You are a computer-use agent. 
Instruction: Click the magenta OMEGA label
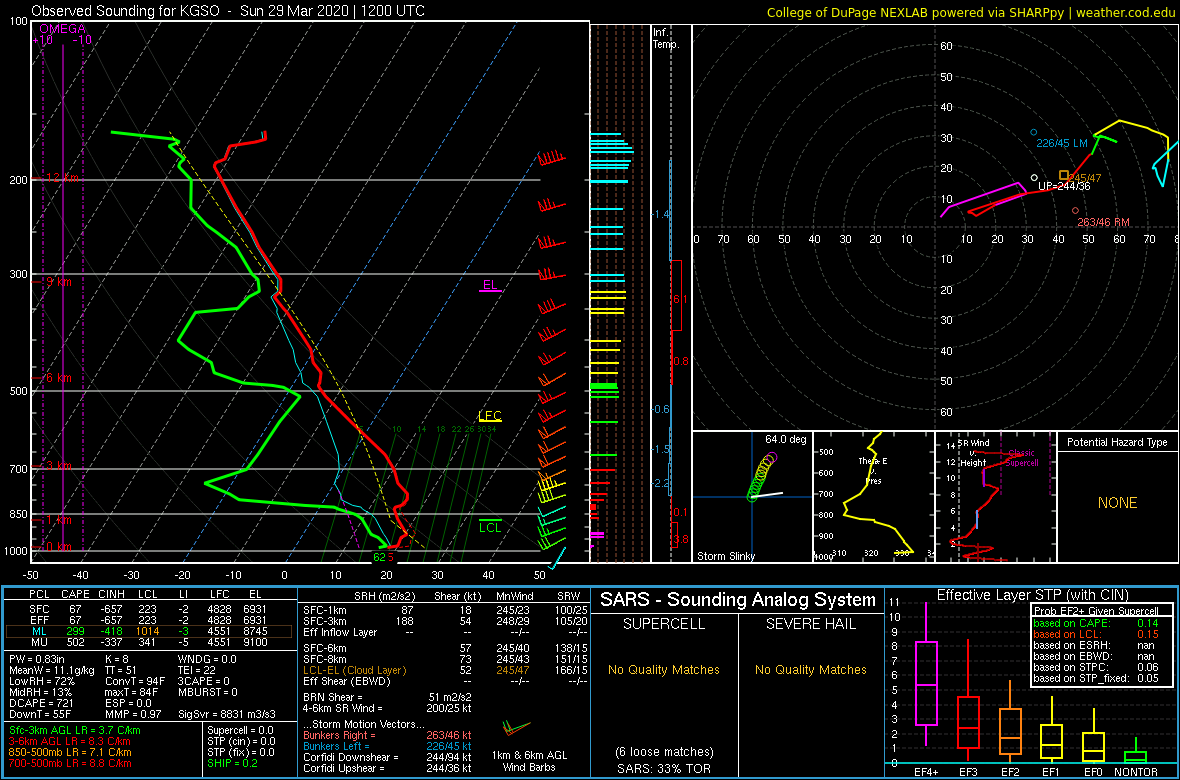click(x=62, y=29)
